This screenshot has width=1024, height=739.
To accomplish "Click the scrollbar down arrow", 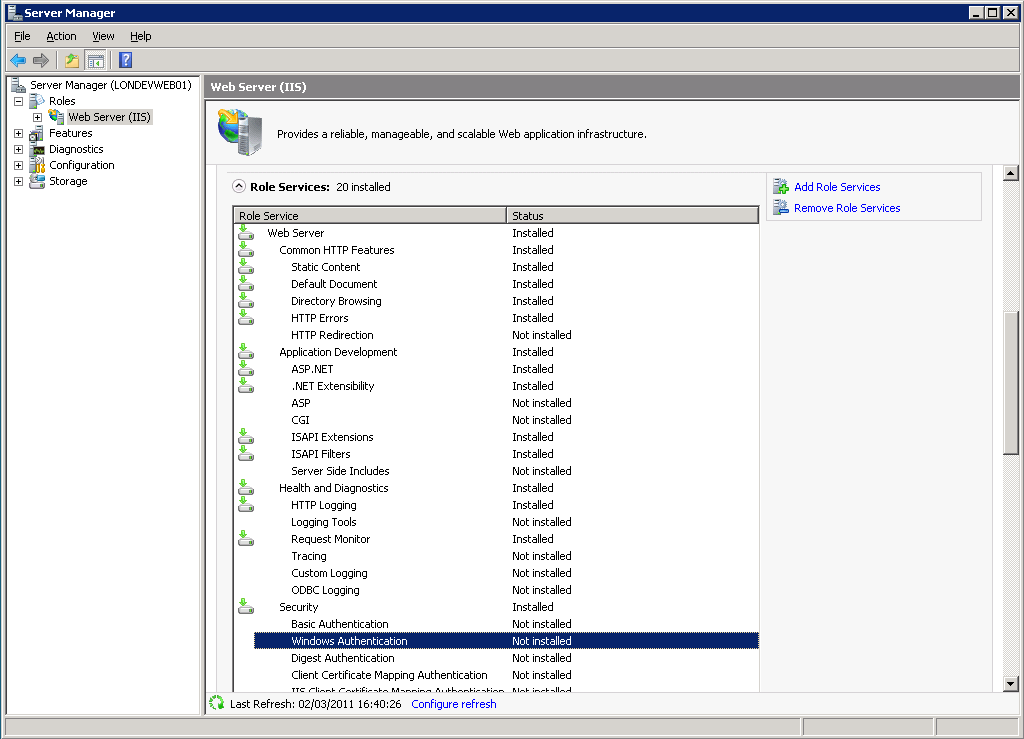I will click(1010, 684).
